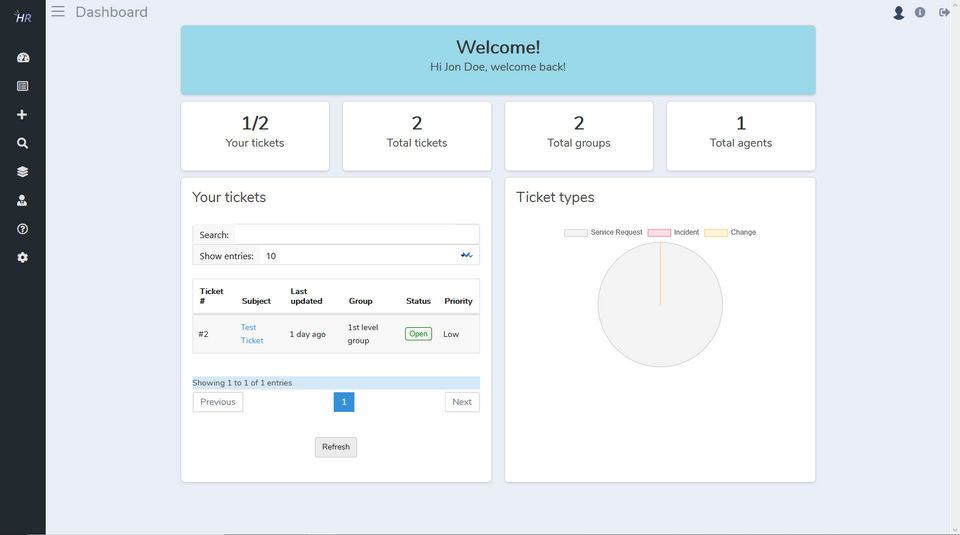960x535 pixels.
Task: Toggle the Incident legend swatch
Action: coord(659,233)
